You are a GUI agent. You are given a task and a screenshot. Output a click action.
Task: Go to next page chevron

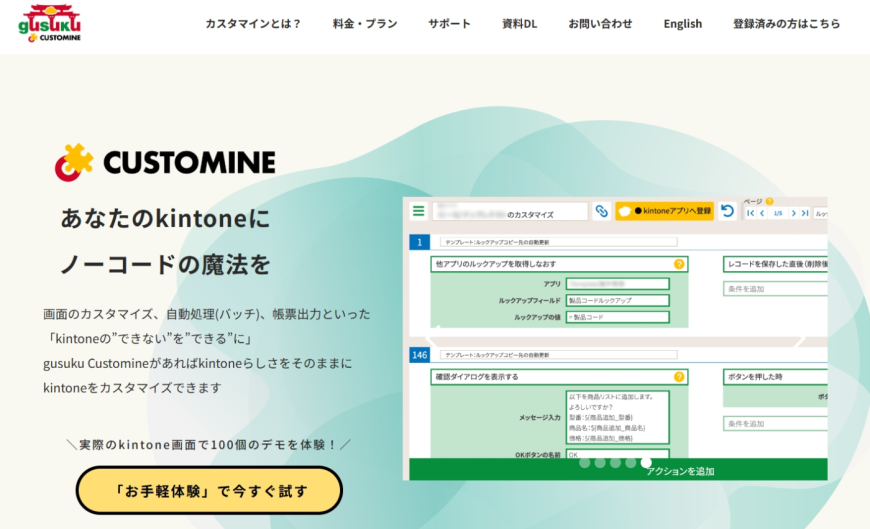tap(793, 213)
